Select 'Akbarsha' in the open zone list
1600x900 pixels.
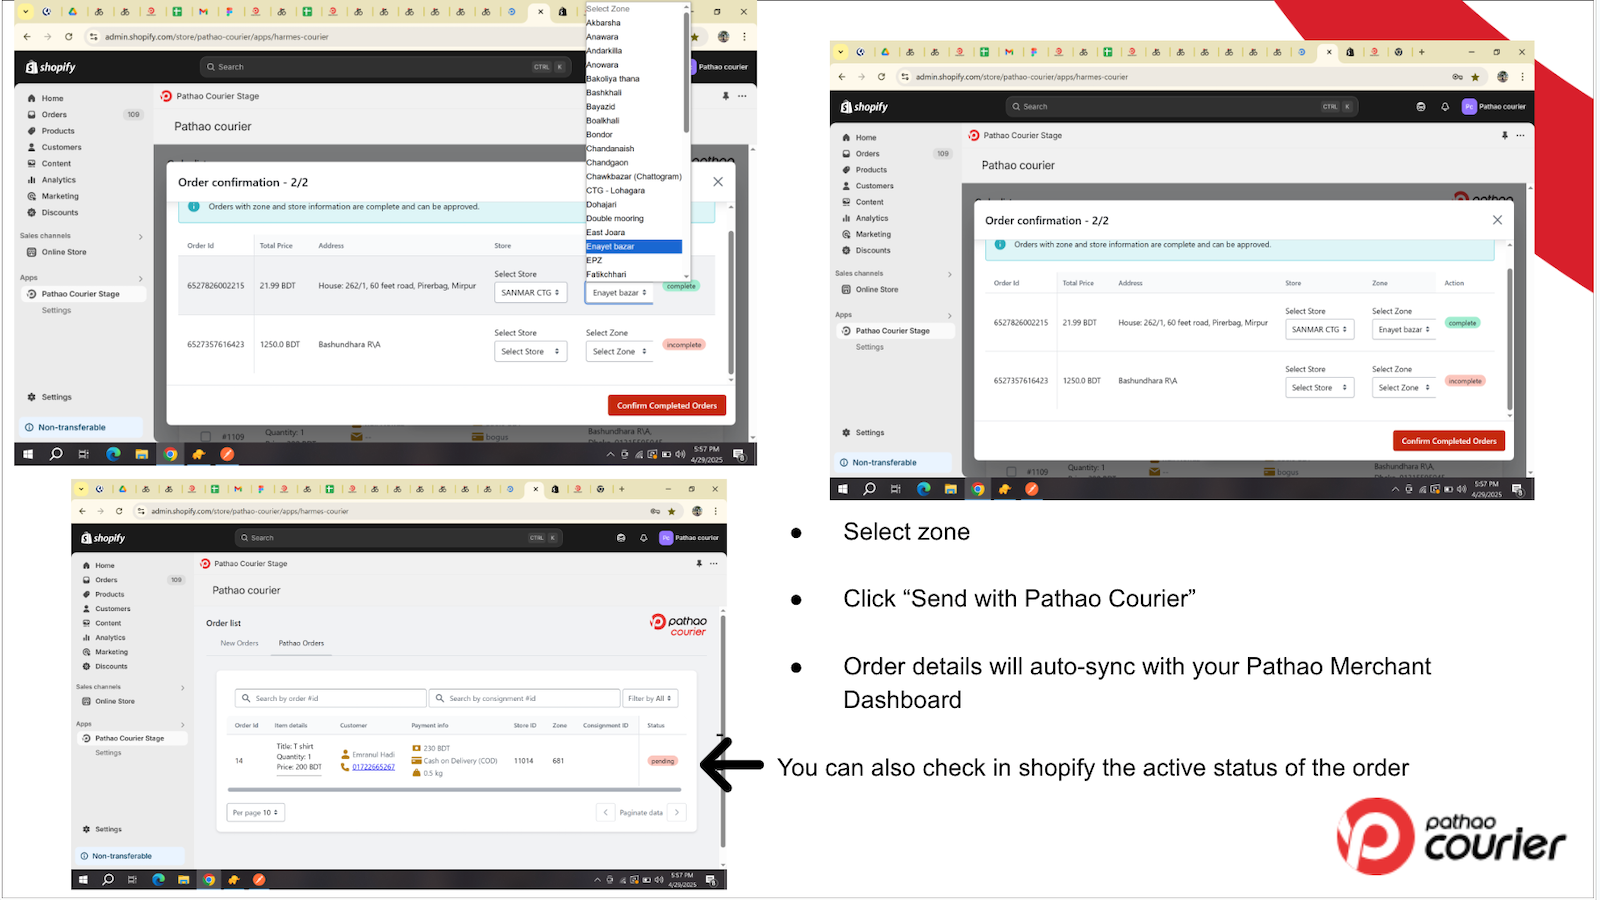[x=603, y=23]
